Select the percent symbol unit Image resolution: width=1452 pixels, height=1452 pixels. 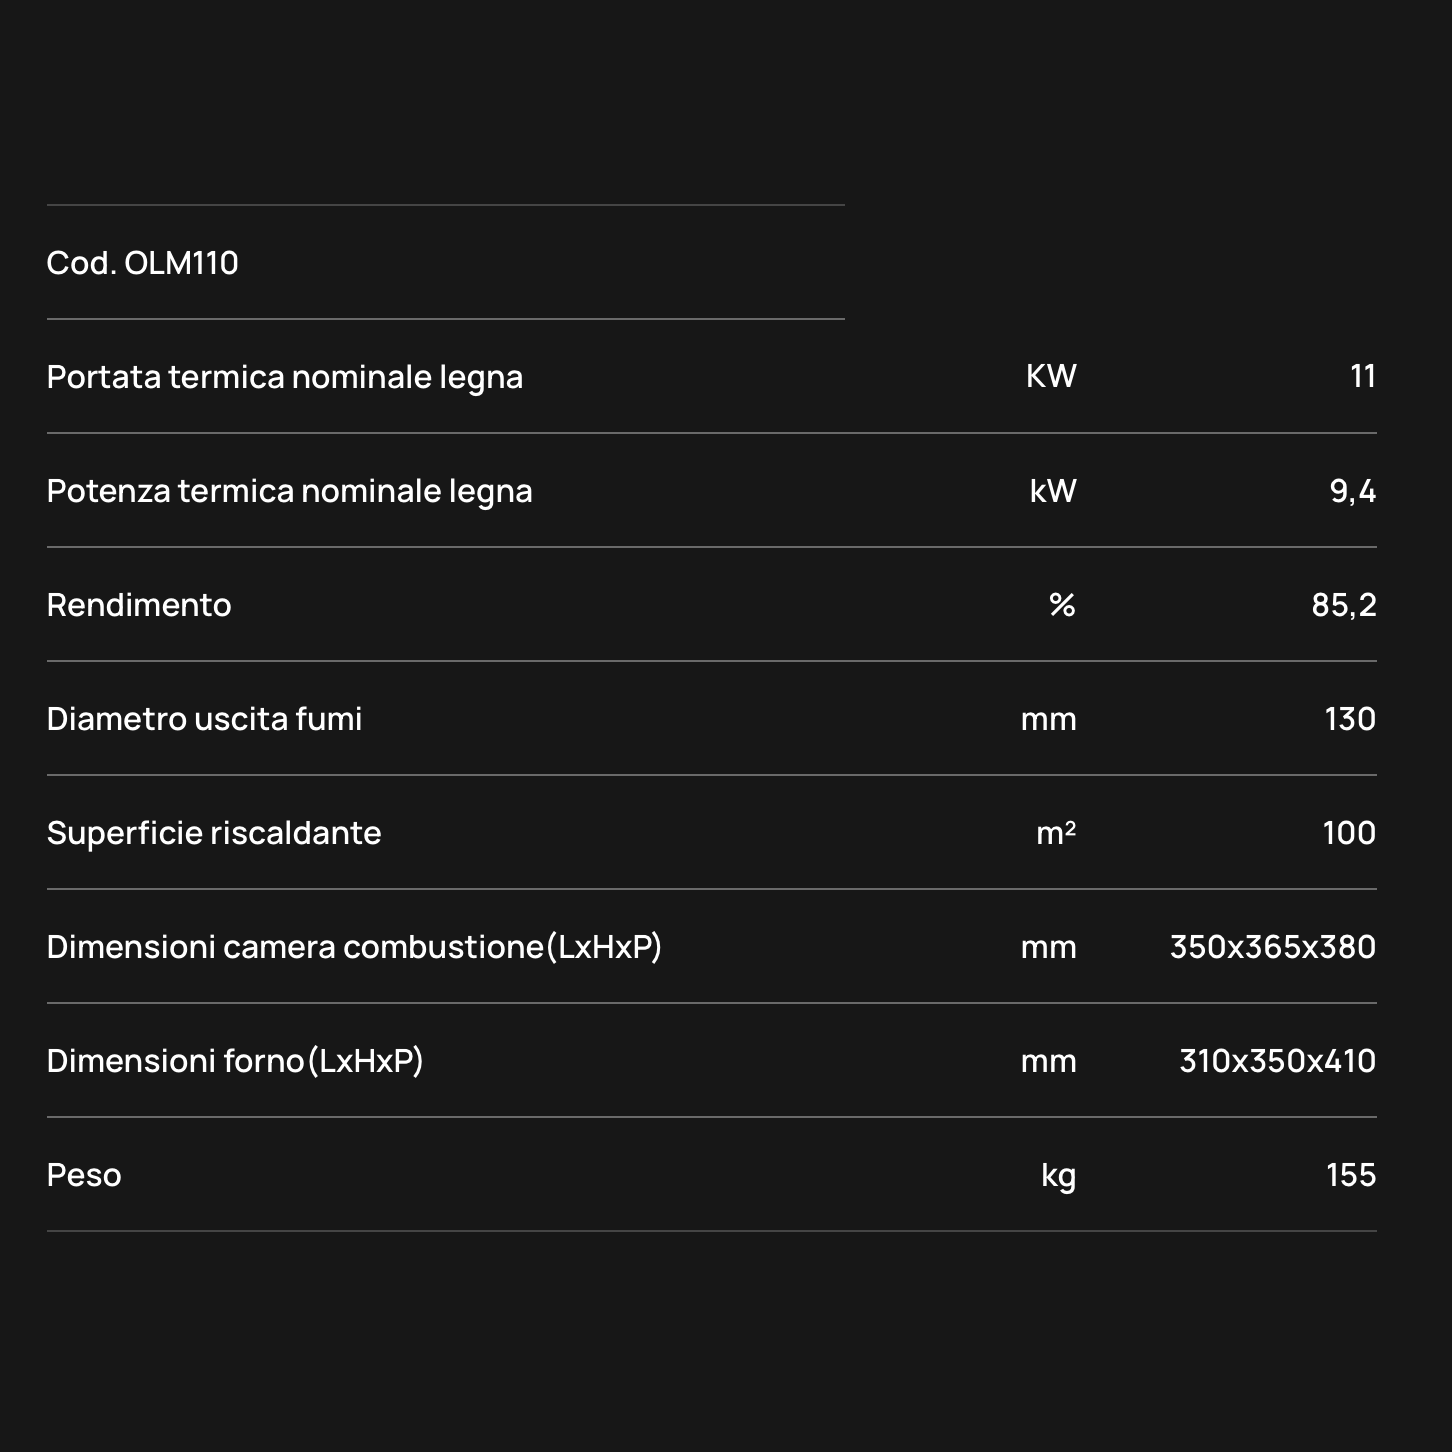[x=1062, y=605]
